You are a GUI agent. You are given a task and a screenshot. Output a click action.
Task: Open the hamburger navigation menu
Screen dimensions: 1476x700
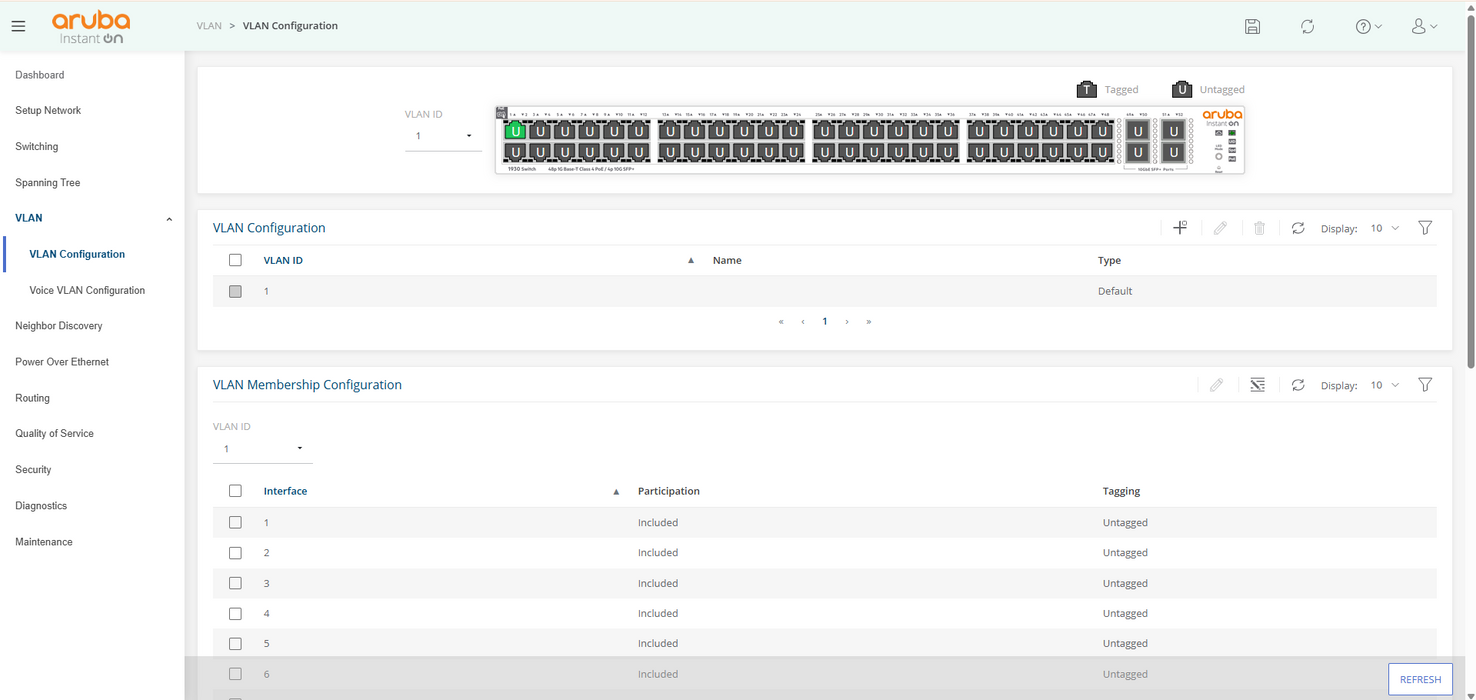coord(19,26)
